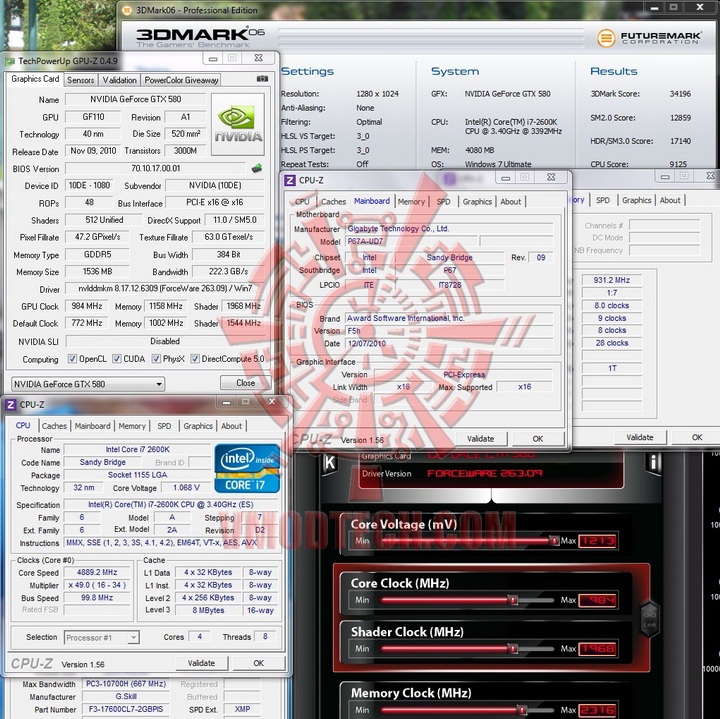Viewport: 720px width, 719px height.
Task: Open SPD tab in the Mainboard CPU-Z window
Action: [443, 202]
